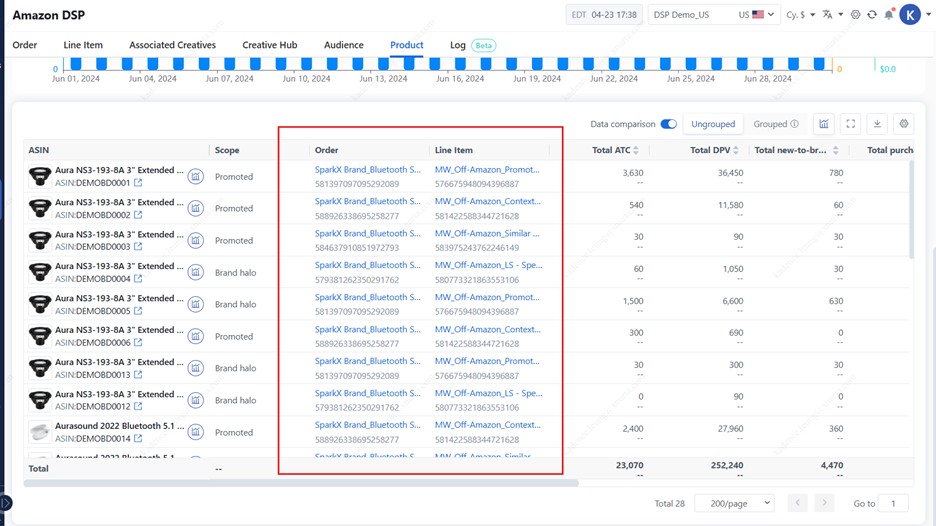
Task: Go to previous page arrow
Action: (798, 503)
